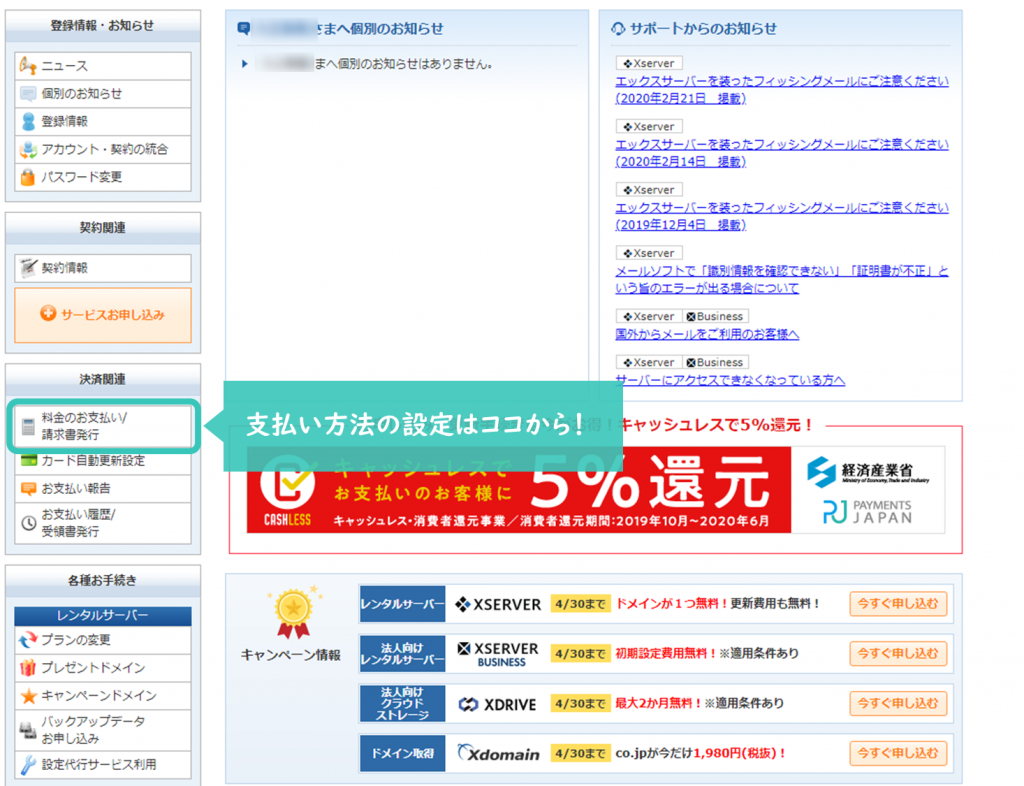
Task: Open 国外からメールをご利用のお客様へ link
Action: click(x=707, y=334)
